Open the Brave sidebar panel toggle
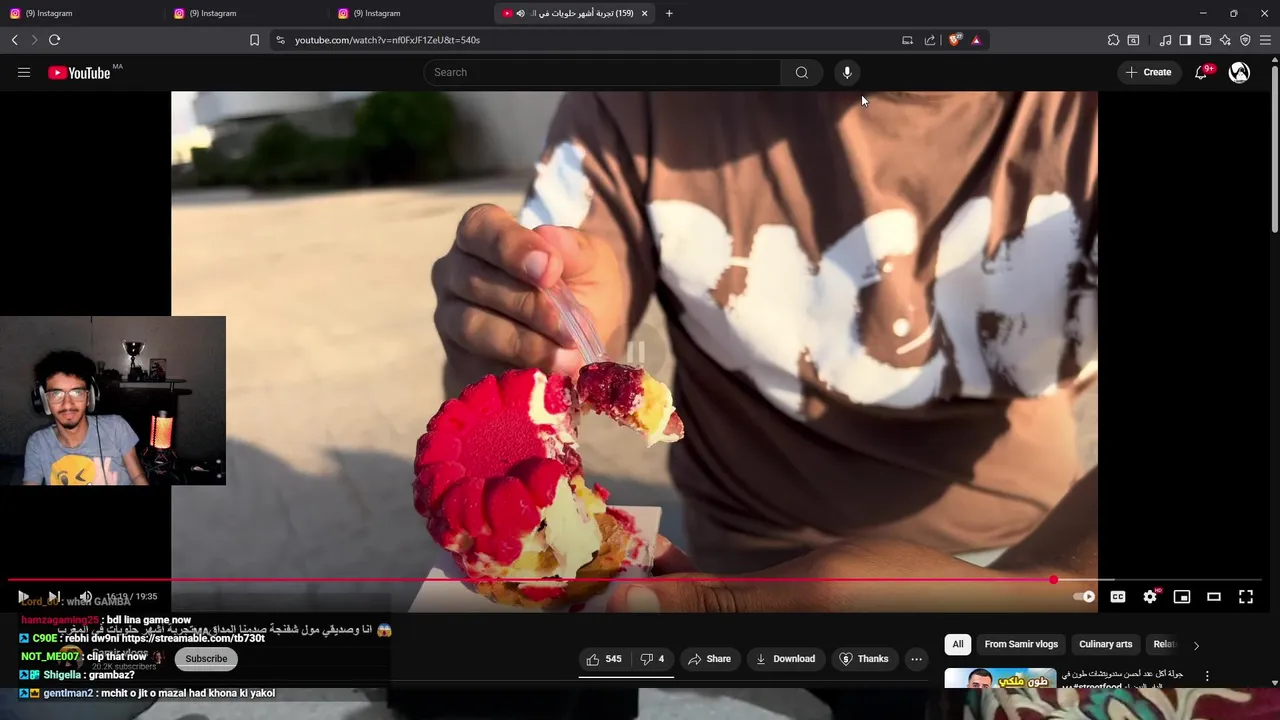 pyautogui.click(x=1185, y=40)
